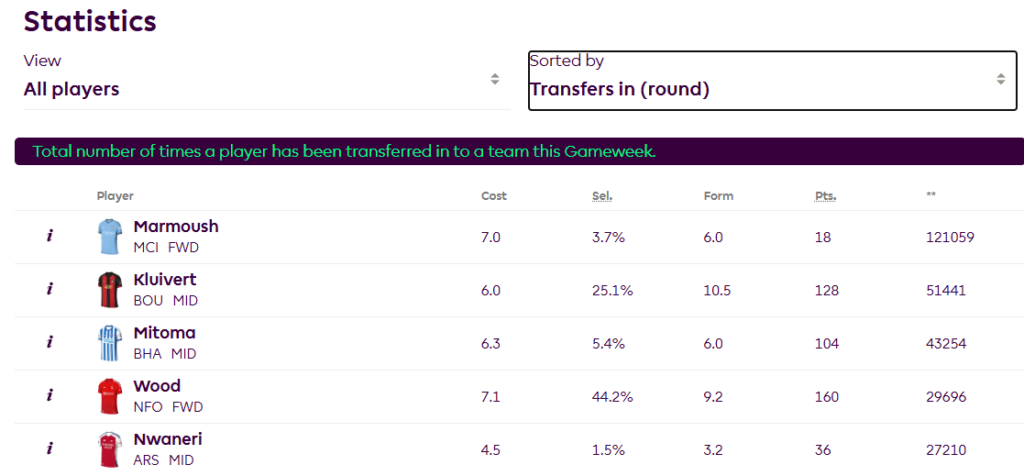Click Nwaneri's Arsenal shirt icon
This screenshot has width=1024, height=476.
click(109, 449)
